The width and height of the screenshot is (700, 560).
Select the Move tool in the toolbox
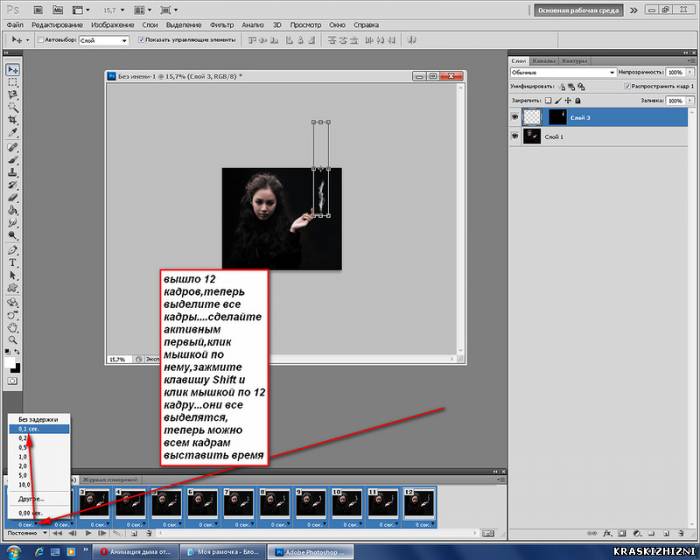click(x=12, y=70)
